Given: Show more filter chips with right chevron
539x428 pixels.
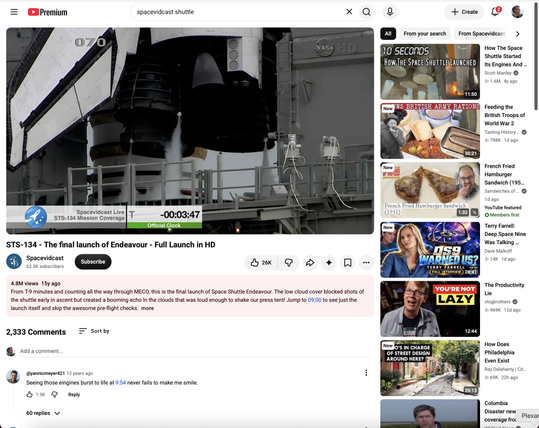Looking at the screenshot, I should click(x=517, y=34).
